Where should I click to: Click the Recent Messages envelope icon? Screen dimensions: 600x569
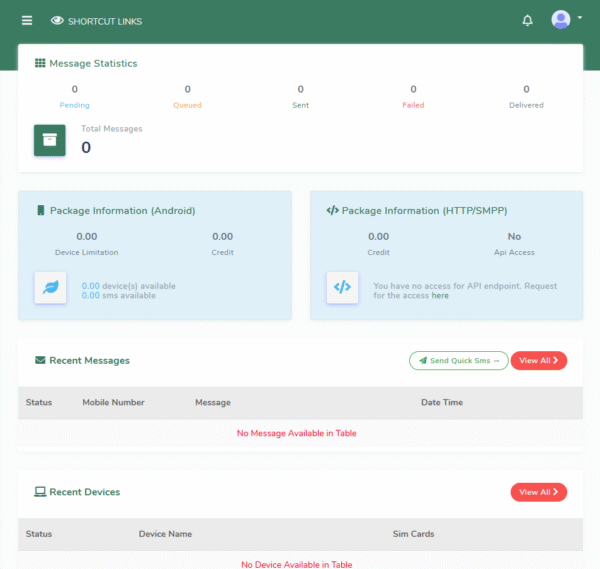tap(40, 360)
